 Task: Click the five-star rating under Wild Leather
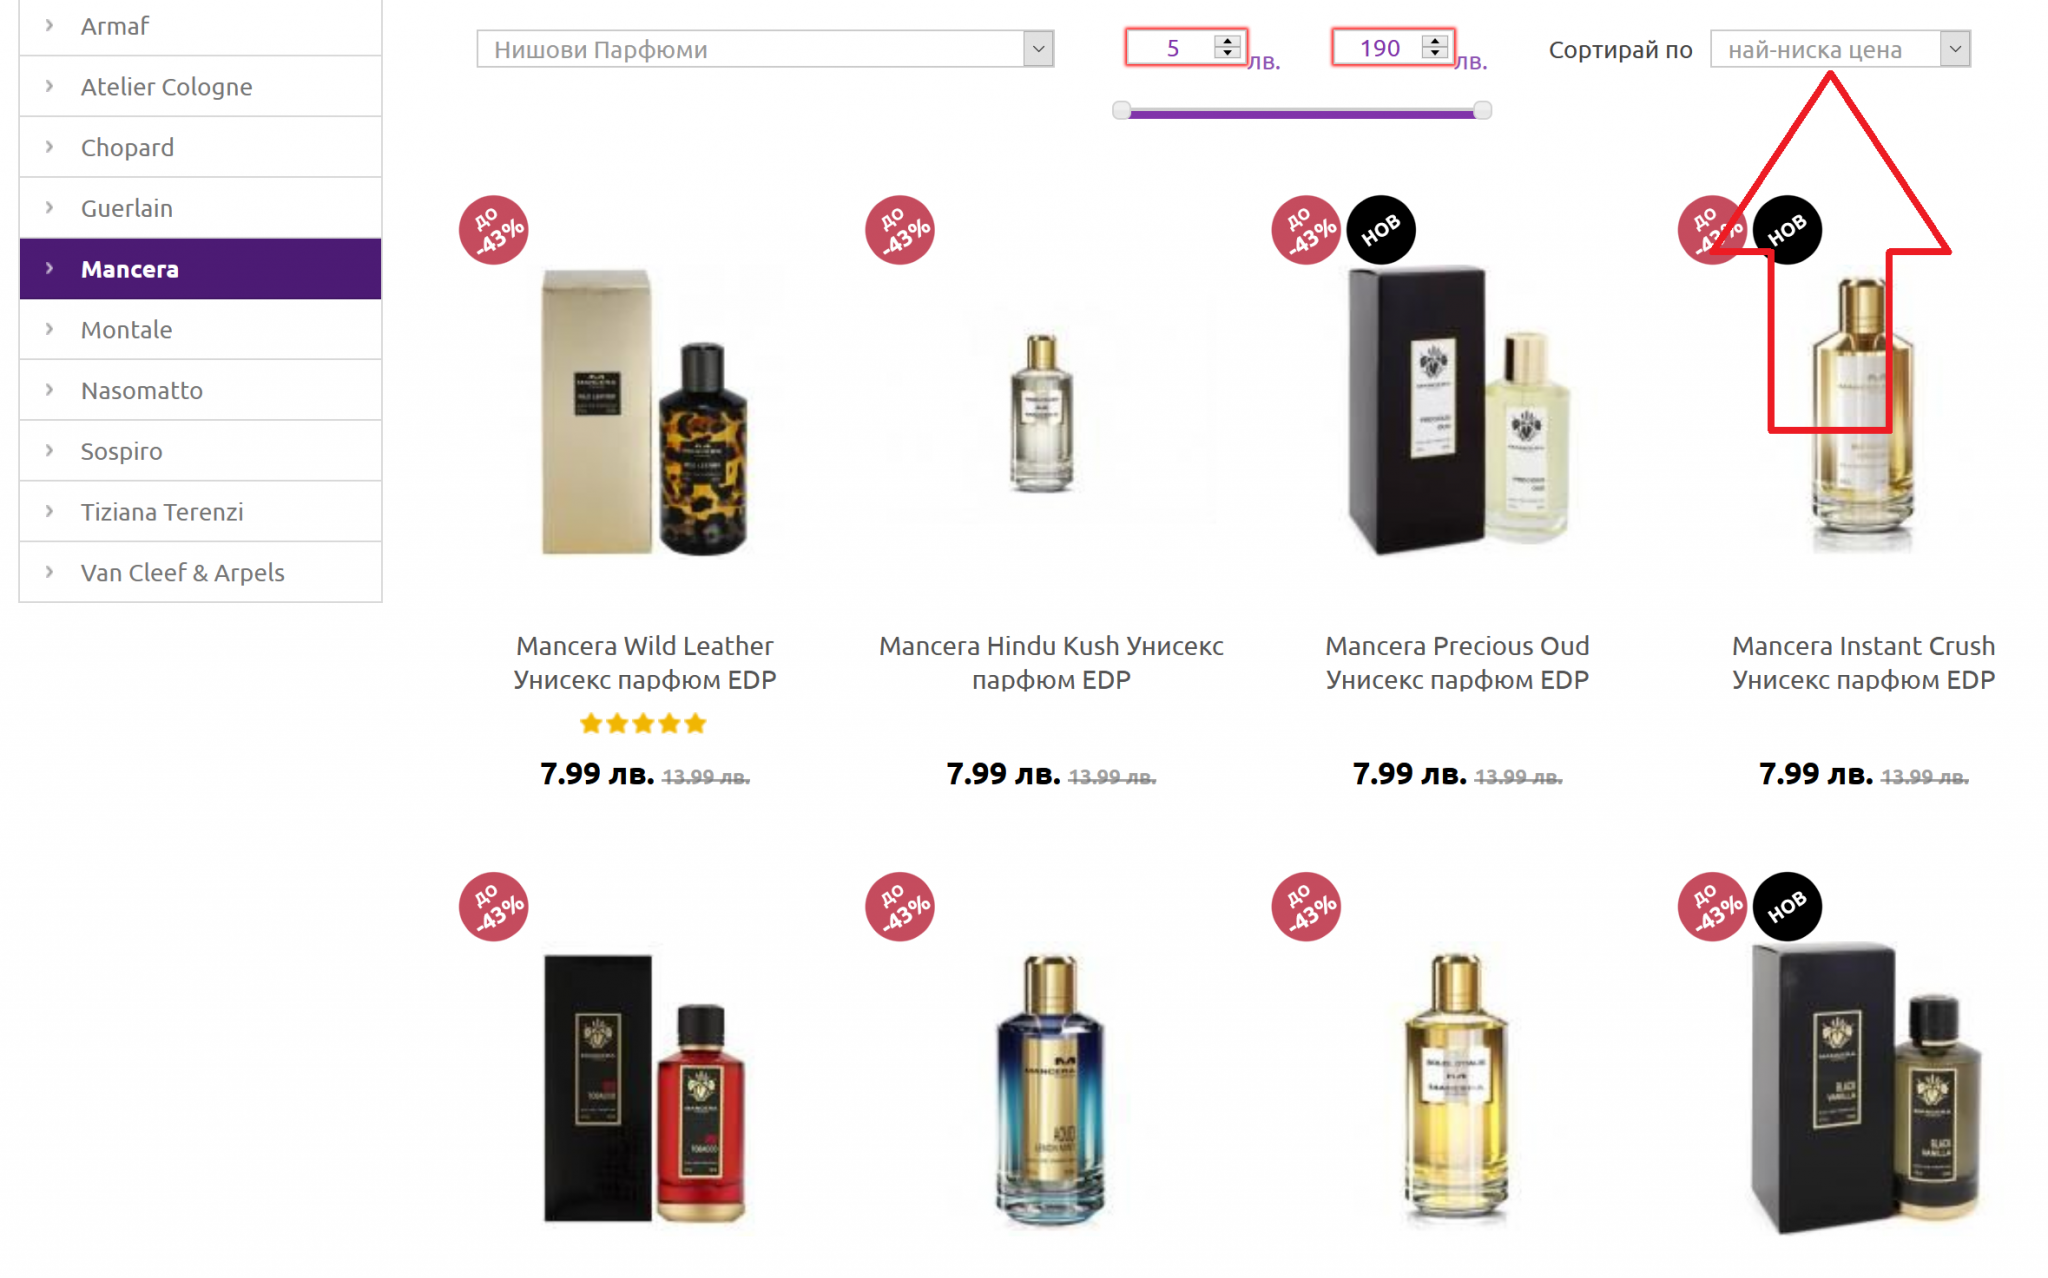[x=643, y=723]
